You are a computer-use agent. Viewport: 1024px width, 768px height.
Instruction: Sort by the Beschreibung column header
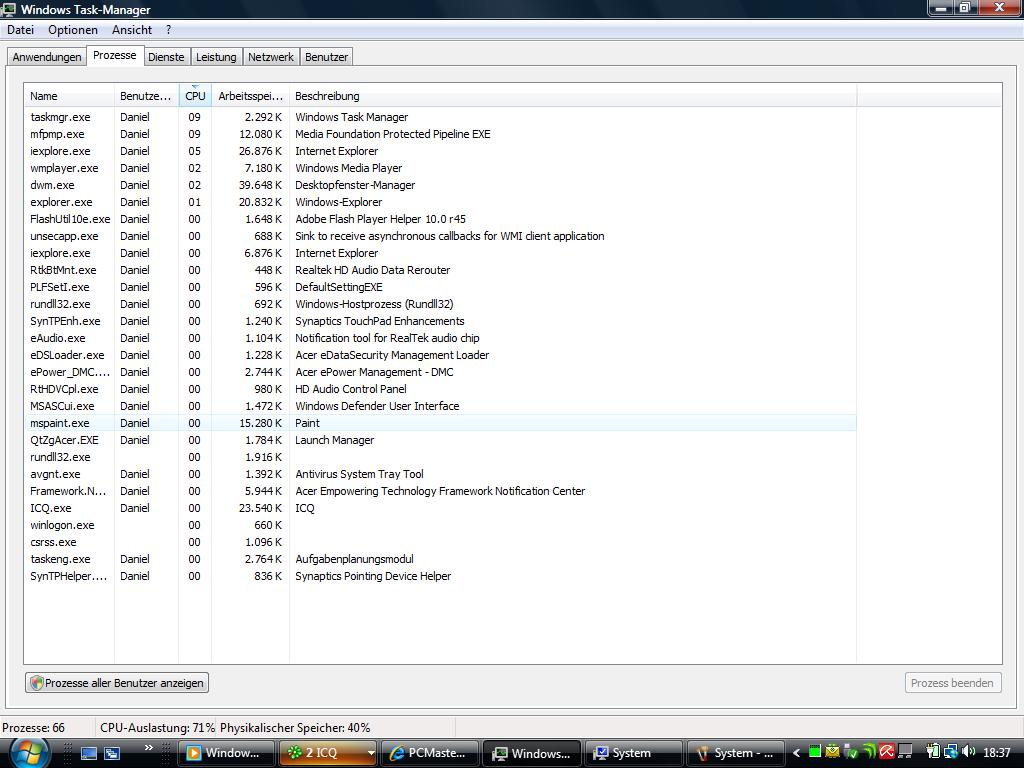pyautogui.click(x=573, y=96)
